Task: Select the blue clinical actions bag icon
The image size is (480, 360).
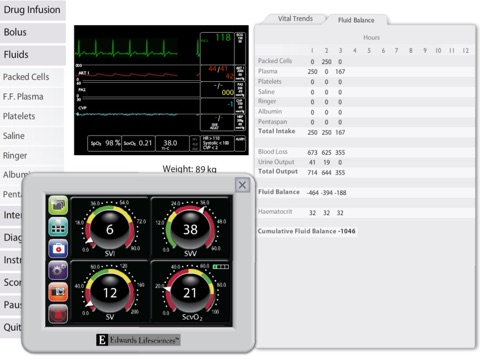Action: pos(58,249)
